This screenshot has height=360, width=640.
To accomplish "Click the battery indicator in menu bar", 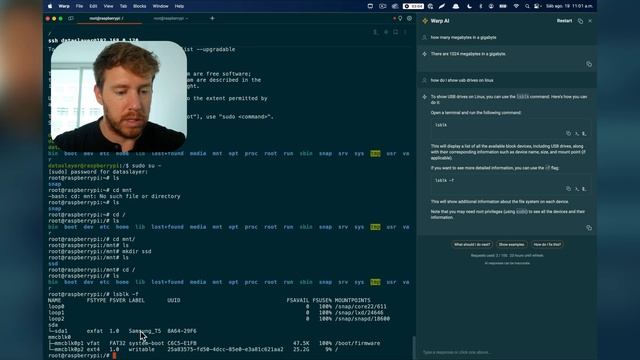I will tap(503, 6).
